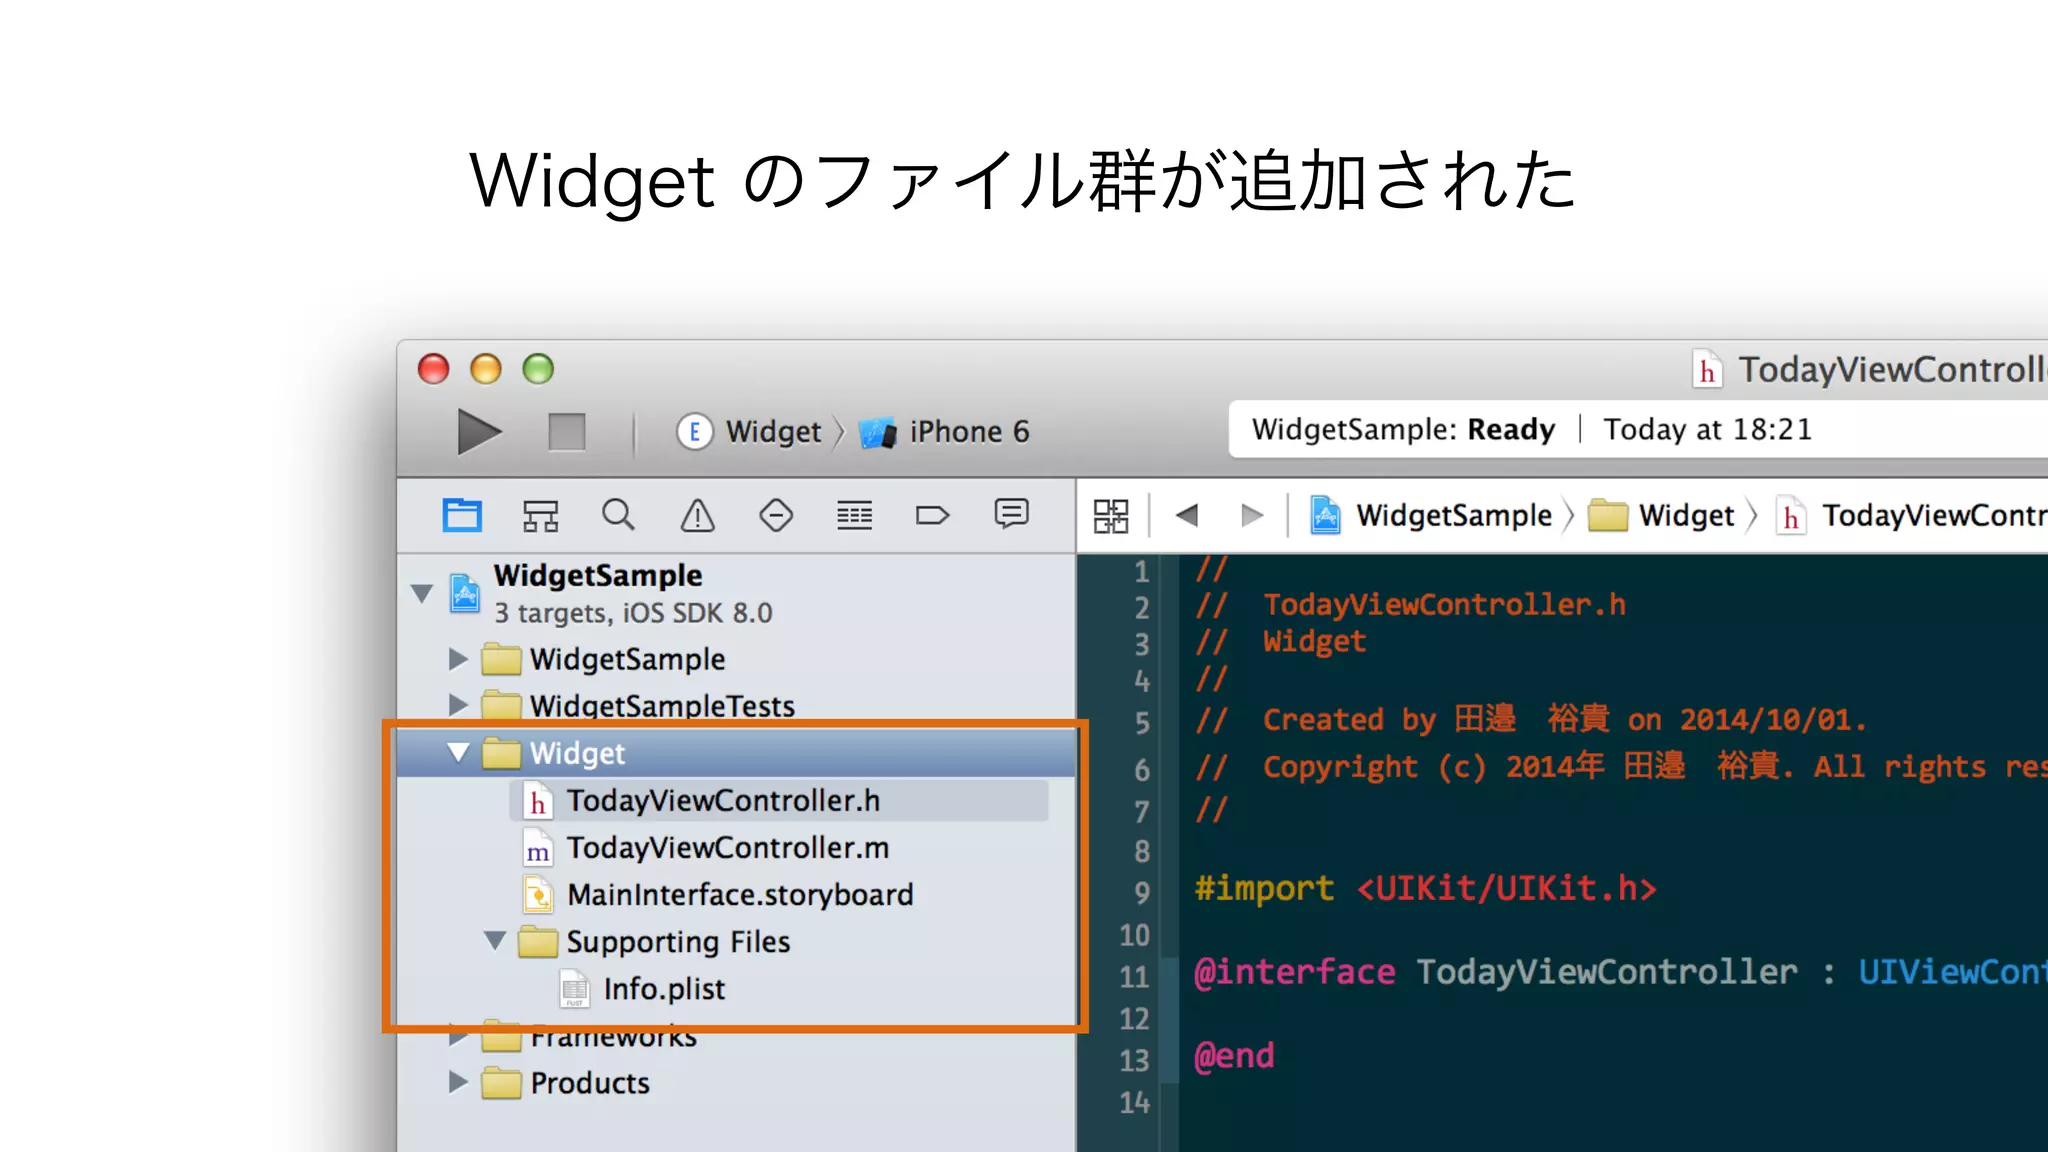Click the Created by comment line
This screenshot has height=1152, width=2048.
pyautogui.click(x=1531, y=719)
